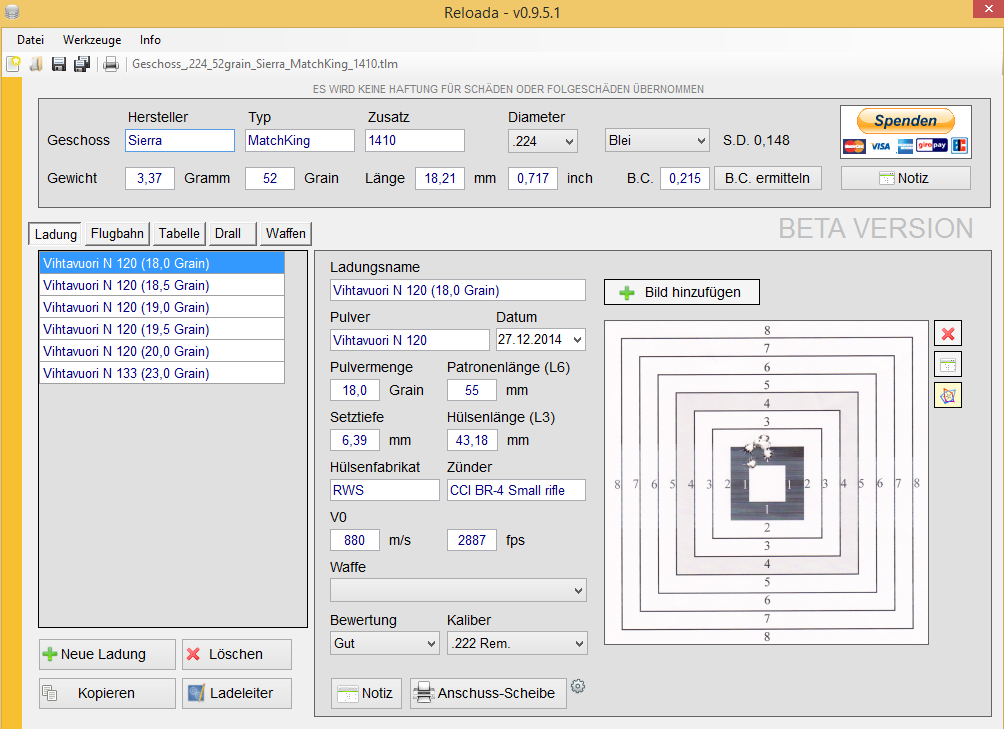This screenshot has width=1004, height=729.
Task: Click the Spenden donate button
Action: 905,120
